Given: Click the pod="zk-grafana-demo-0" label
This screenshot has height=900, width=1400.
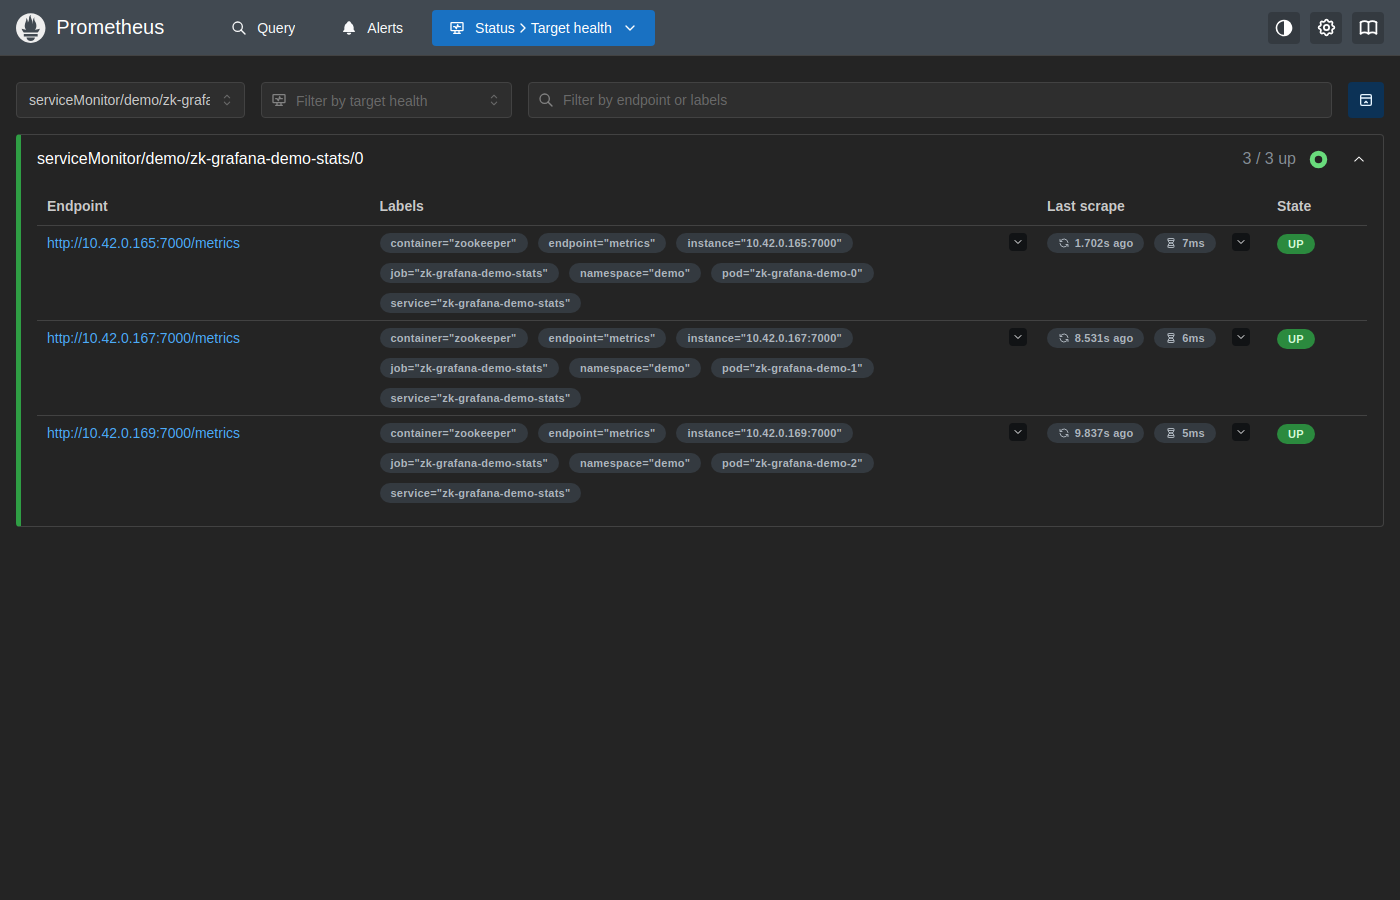Looking at the screenshot, I should [x=792, y=273].
